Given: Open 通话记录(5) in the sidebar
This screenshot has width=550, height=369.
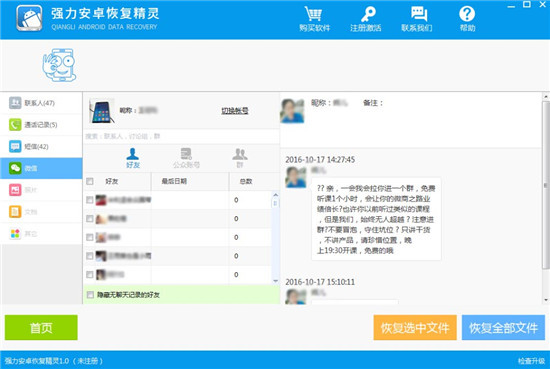Looking at the screenshot, I should click(x=41, y=125).
